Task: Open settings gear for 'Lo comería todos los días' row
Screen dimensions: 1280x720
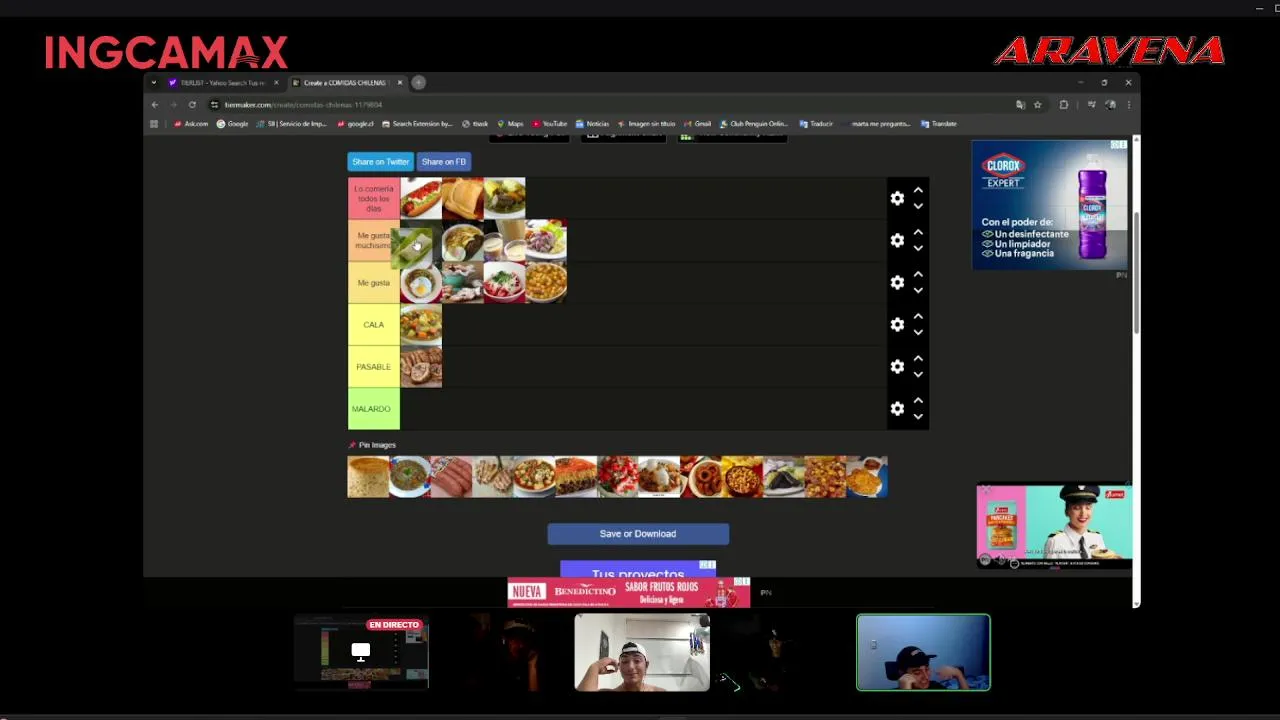Action: [x=897, y=198]
